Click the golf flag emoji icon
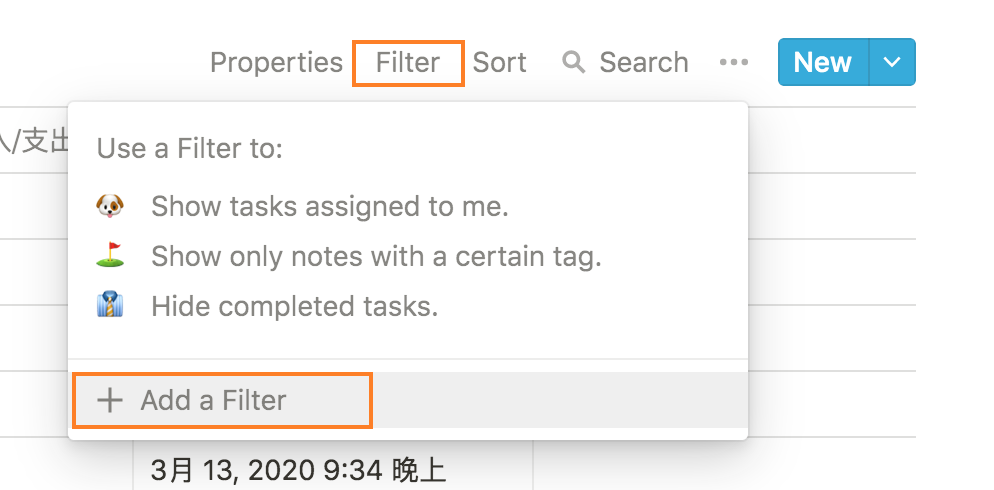 point(110,255)
